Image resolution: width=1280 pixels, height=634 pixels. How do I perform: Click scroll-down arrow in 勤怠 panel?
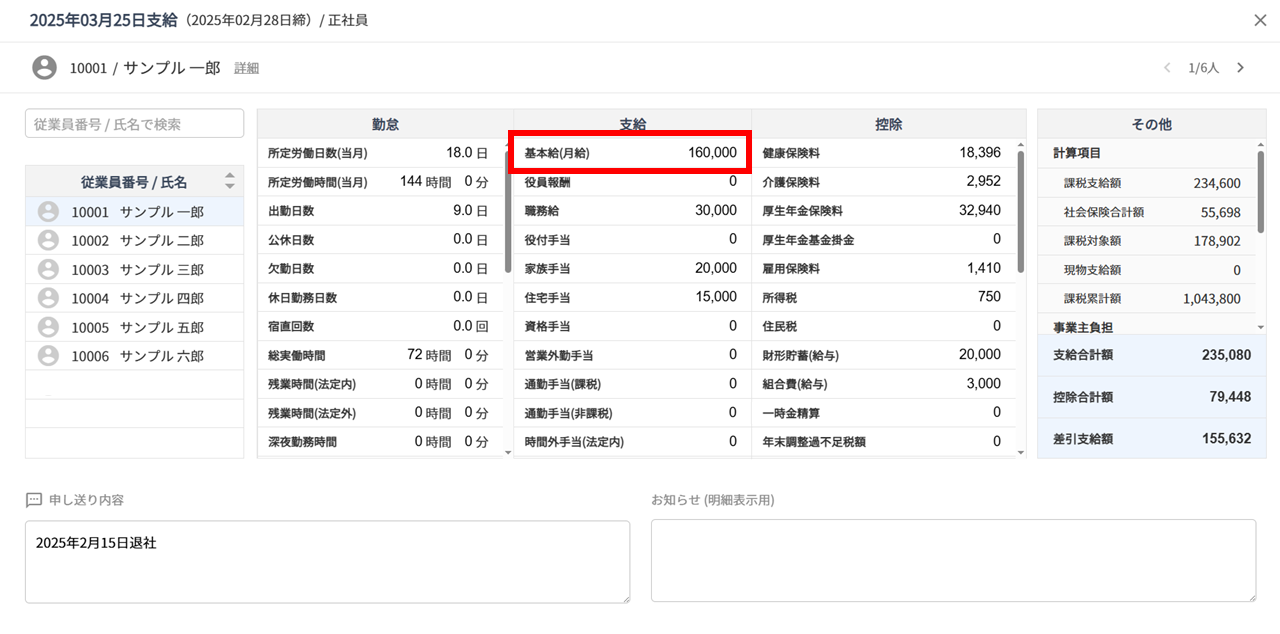point(508,452)
